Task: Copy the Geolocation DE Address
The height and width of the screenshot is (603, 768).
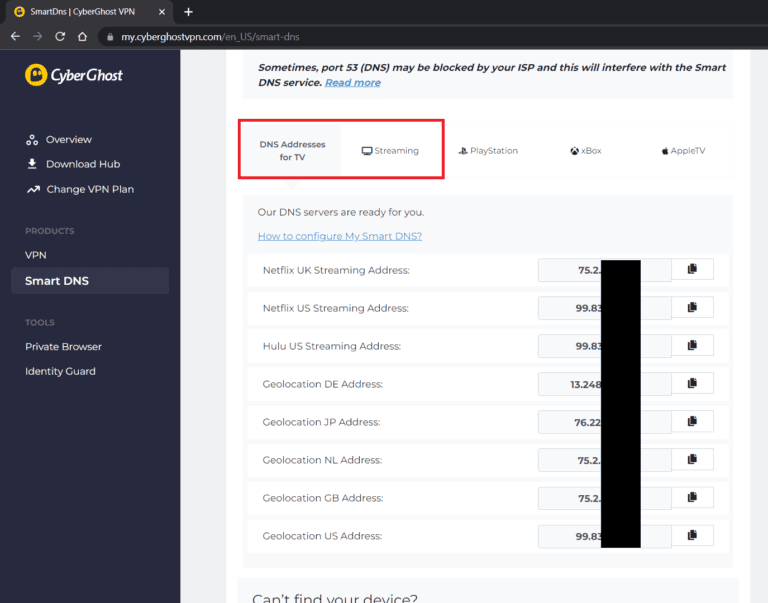Action: [691, 384]
